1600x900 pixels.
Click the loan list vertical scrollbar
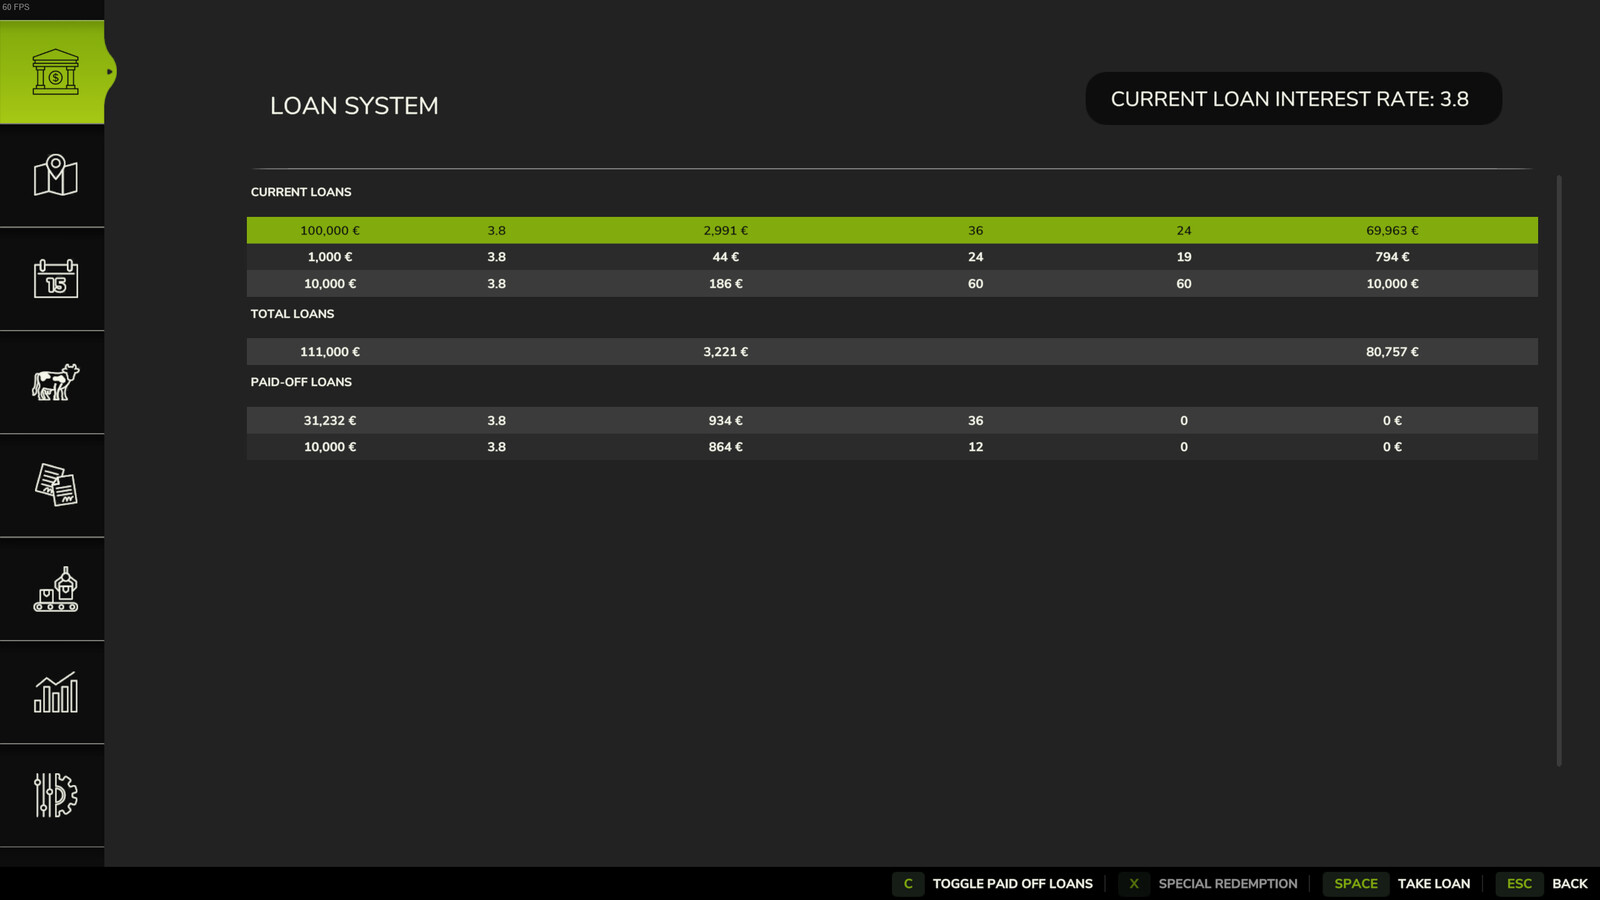click(1558, 470)
